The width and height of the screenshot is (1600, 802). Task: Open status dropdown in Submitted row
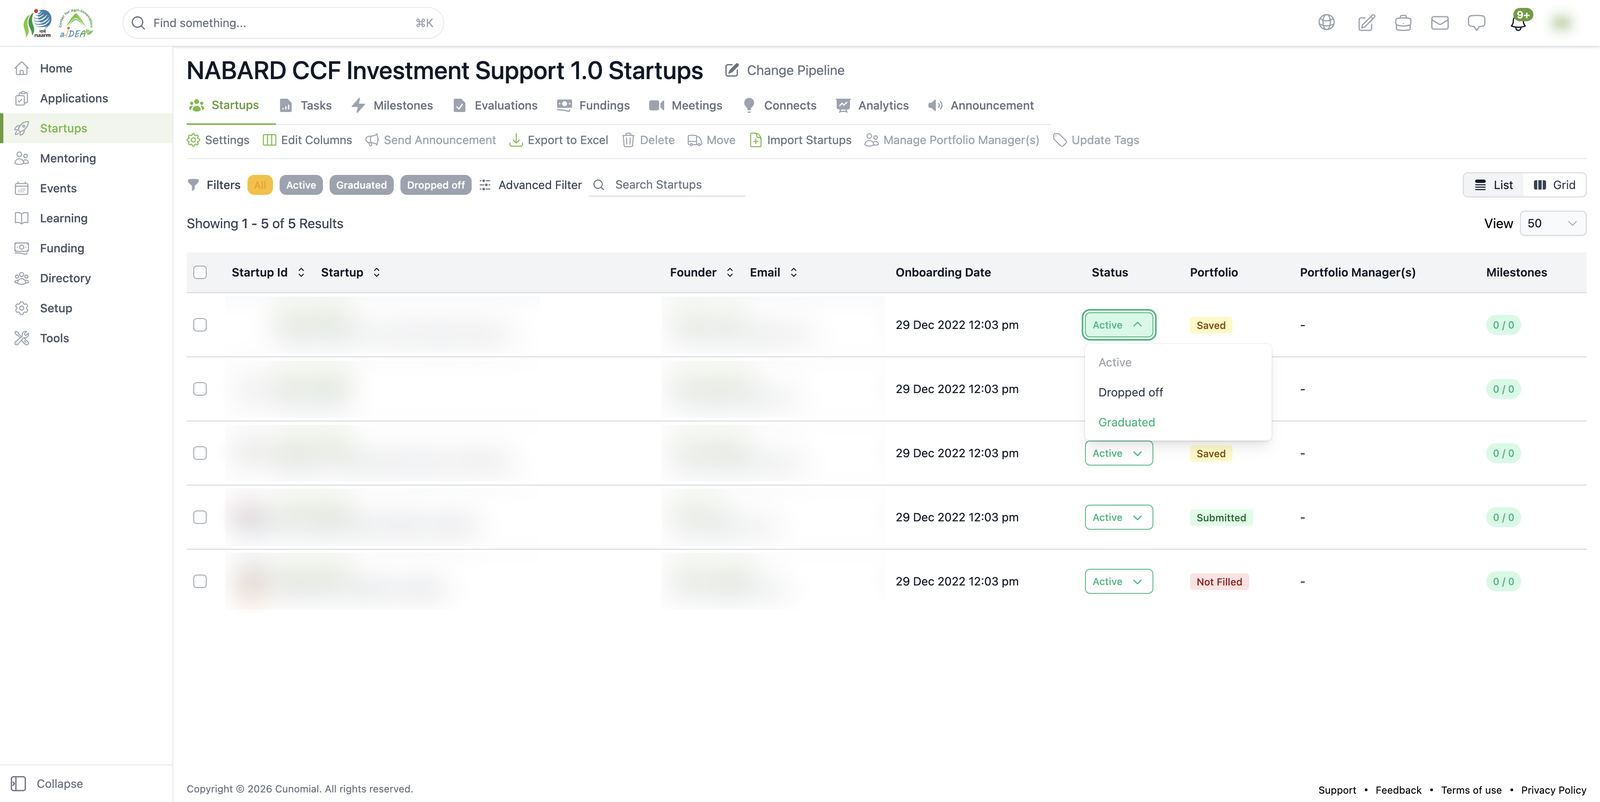click(x=1119, y=517)
